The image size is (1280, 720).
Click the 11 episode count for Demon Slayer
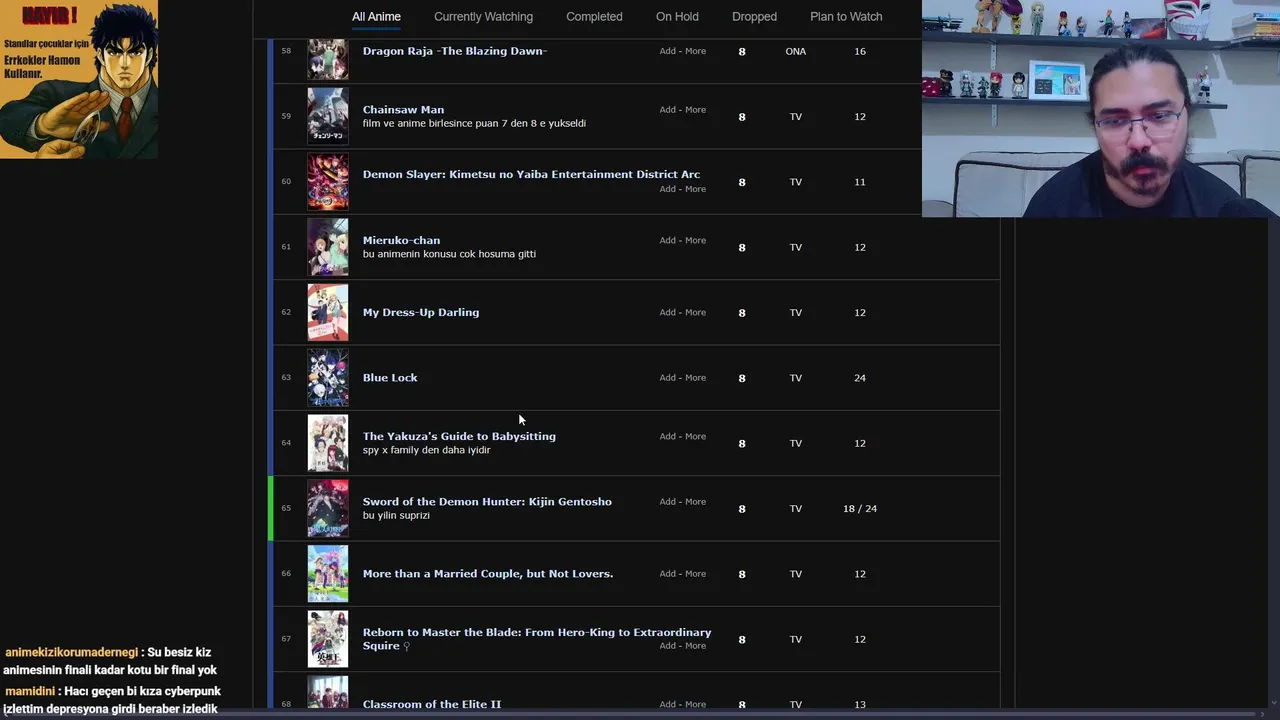pyautogui.click(x=860, y=182)
